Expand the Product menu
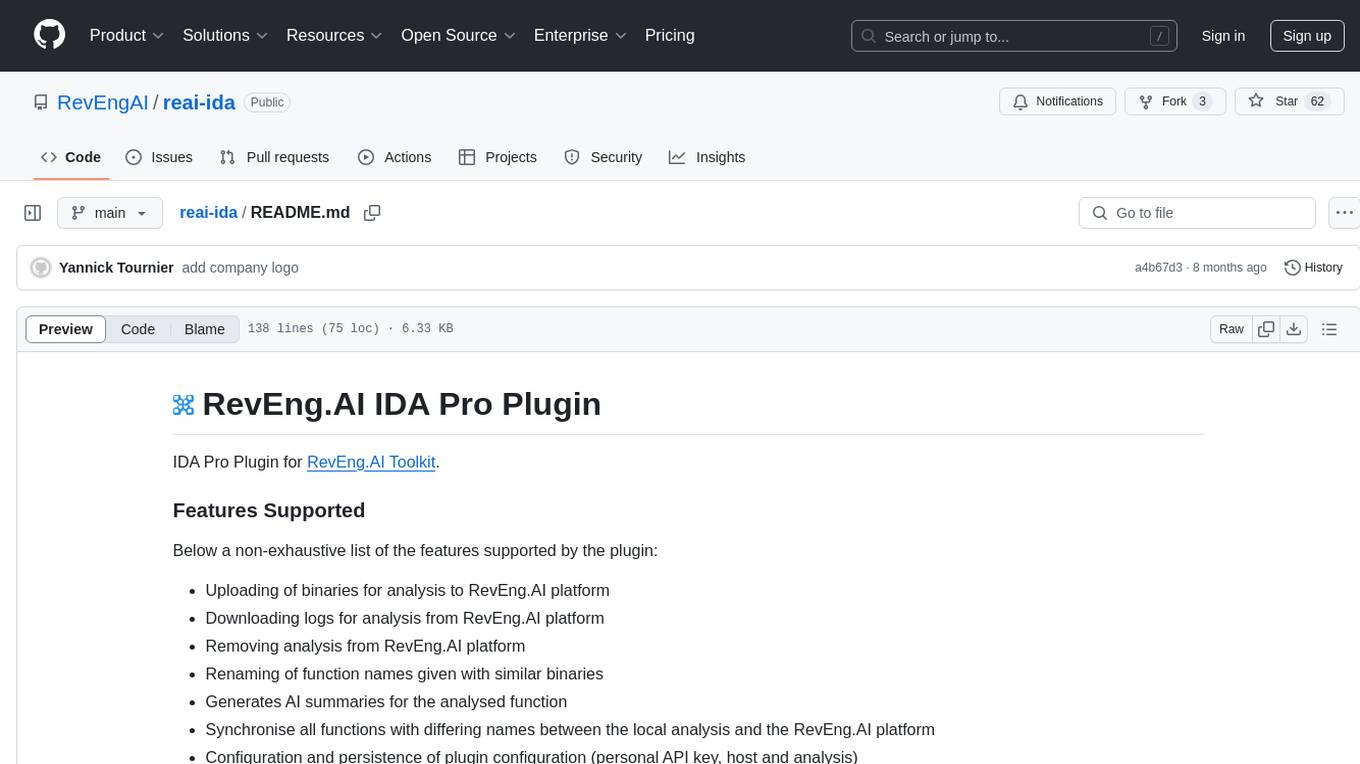 coord(127,35)
